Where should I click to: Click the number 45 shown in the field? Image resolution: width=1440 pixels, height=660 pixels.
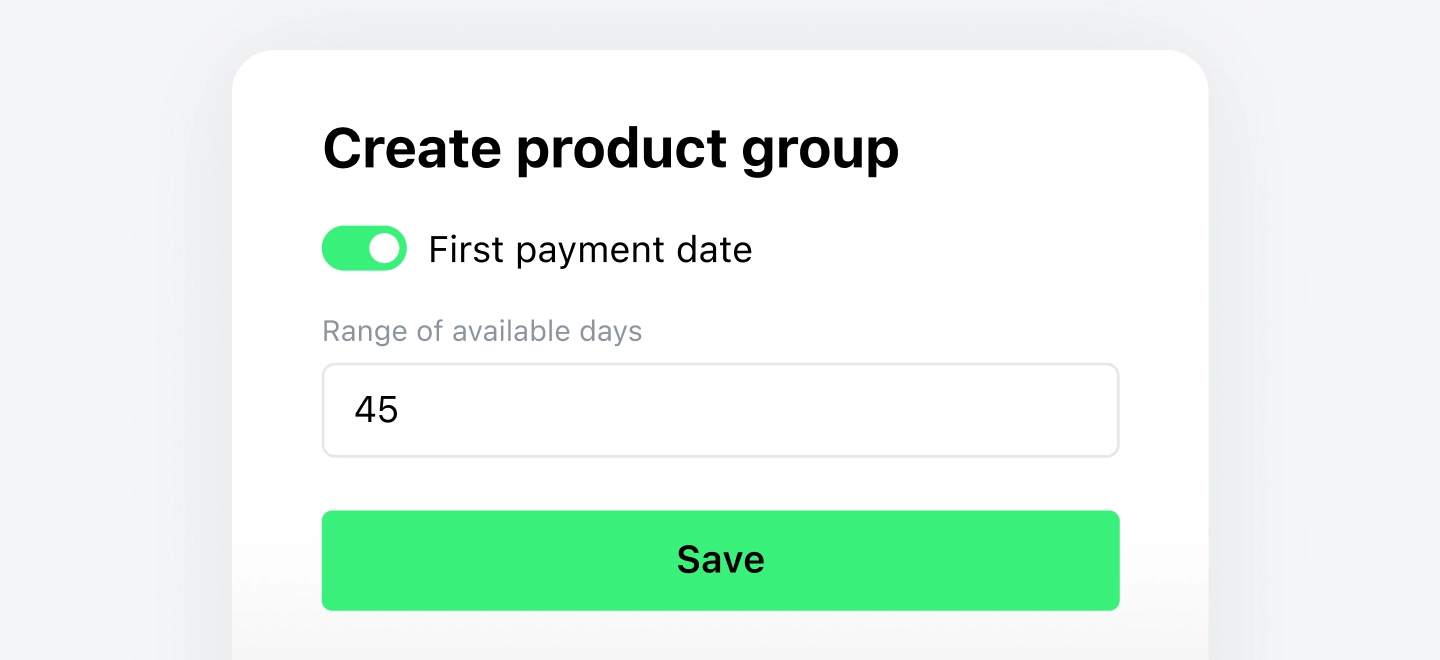click(376, 409)
